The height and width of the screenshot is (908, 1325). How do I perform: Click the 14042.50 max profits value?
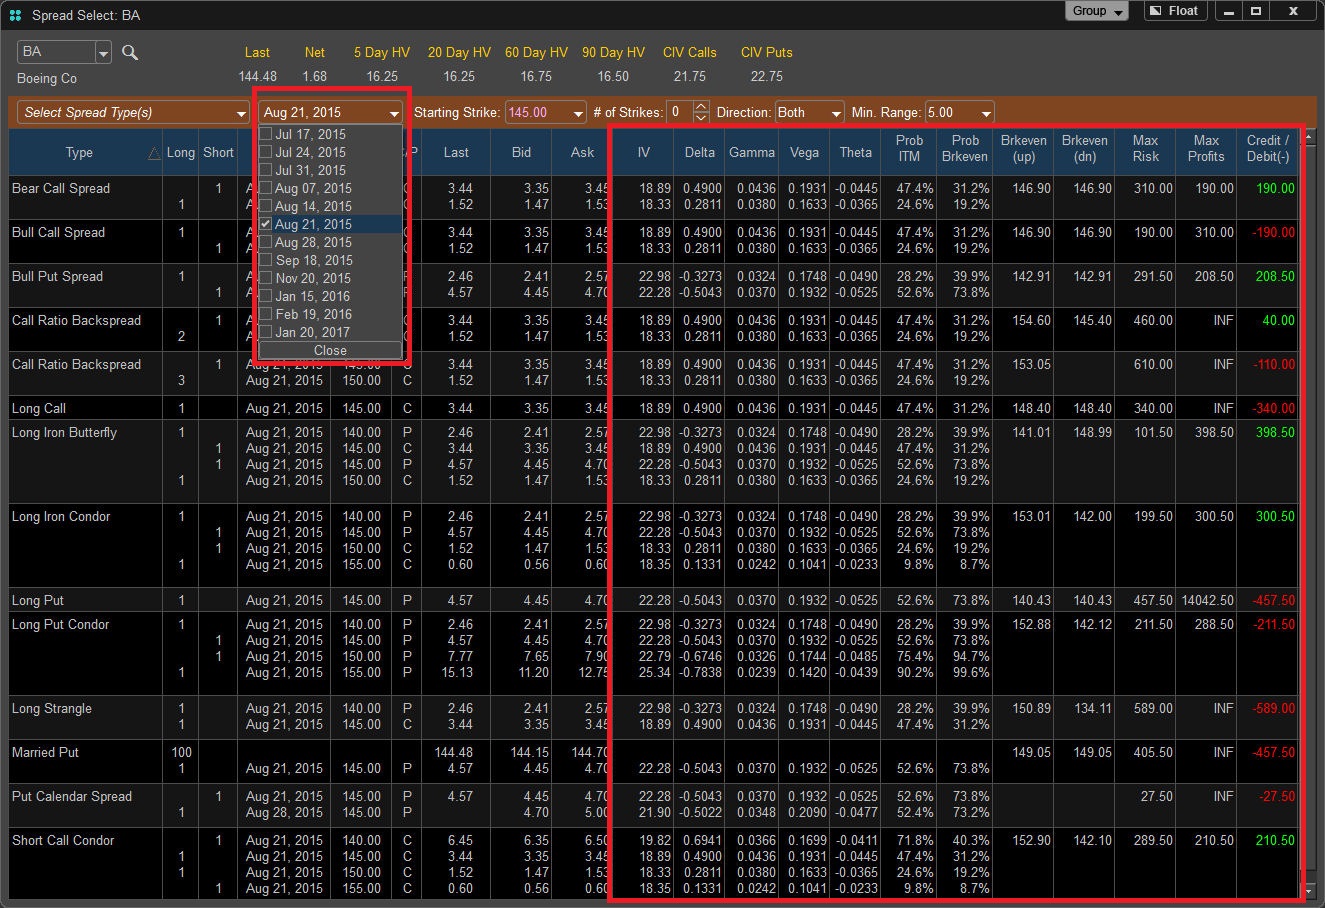coord(1207,600)
